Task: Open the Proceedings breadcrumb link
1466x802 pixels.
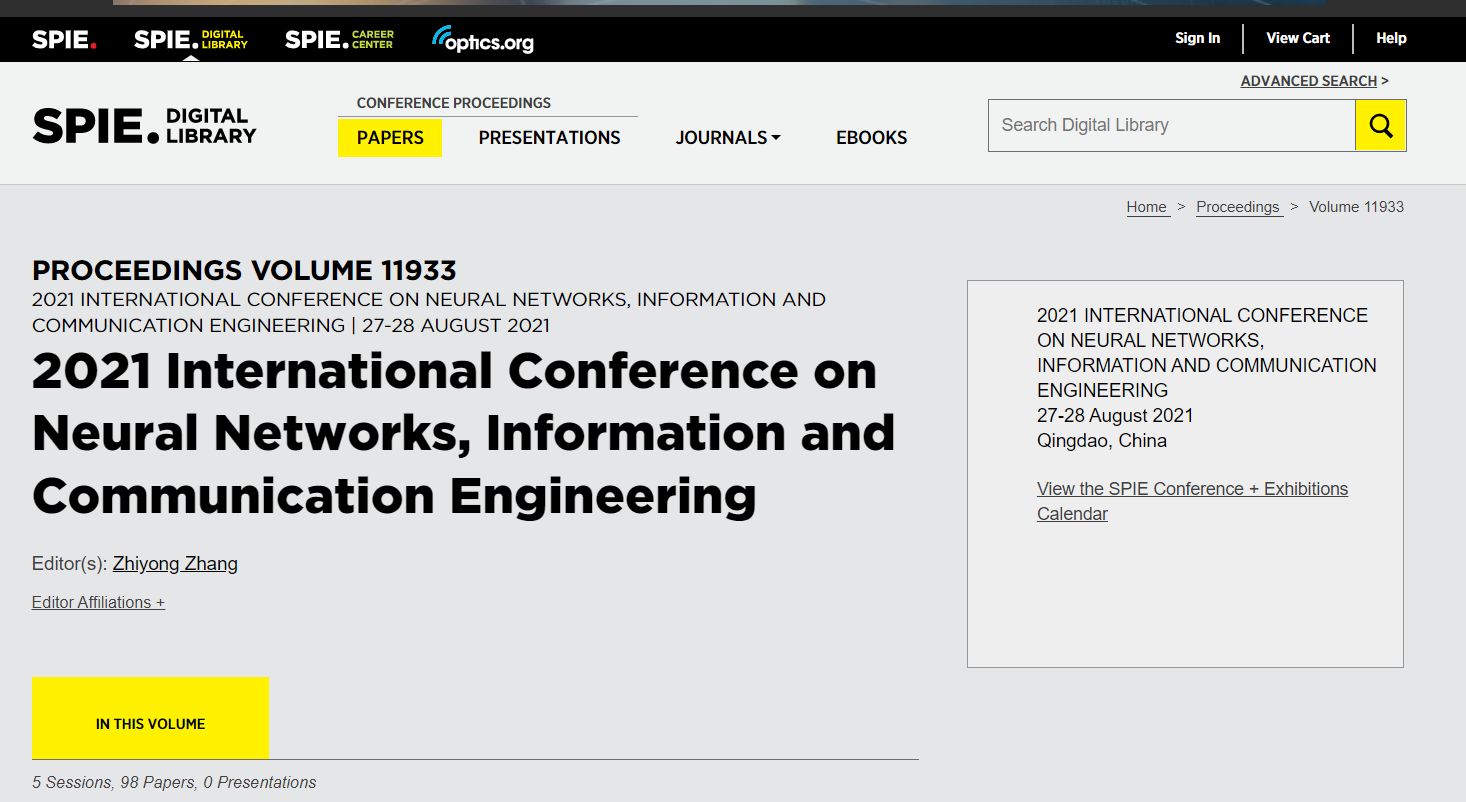Action: click(x=1238, y=207)
